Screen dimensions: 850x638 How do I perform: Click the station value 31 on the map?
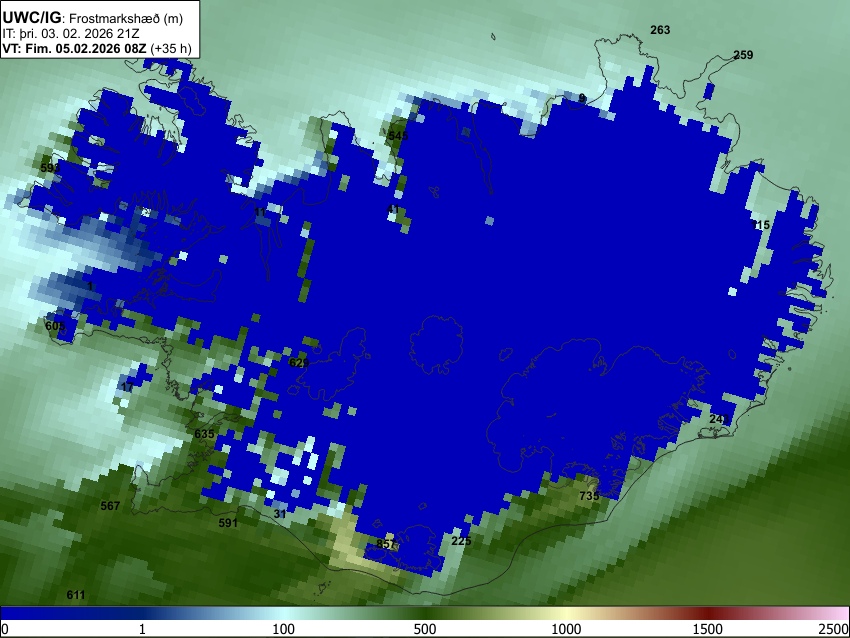coord(280,514)
